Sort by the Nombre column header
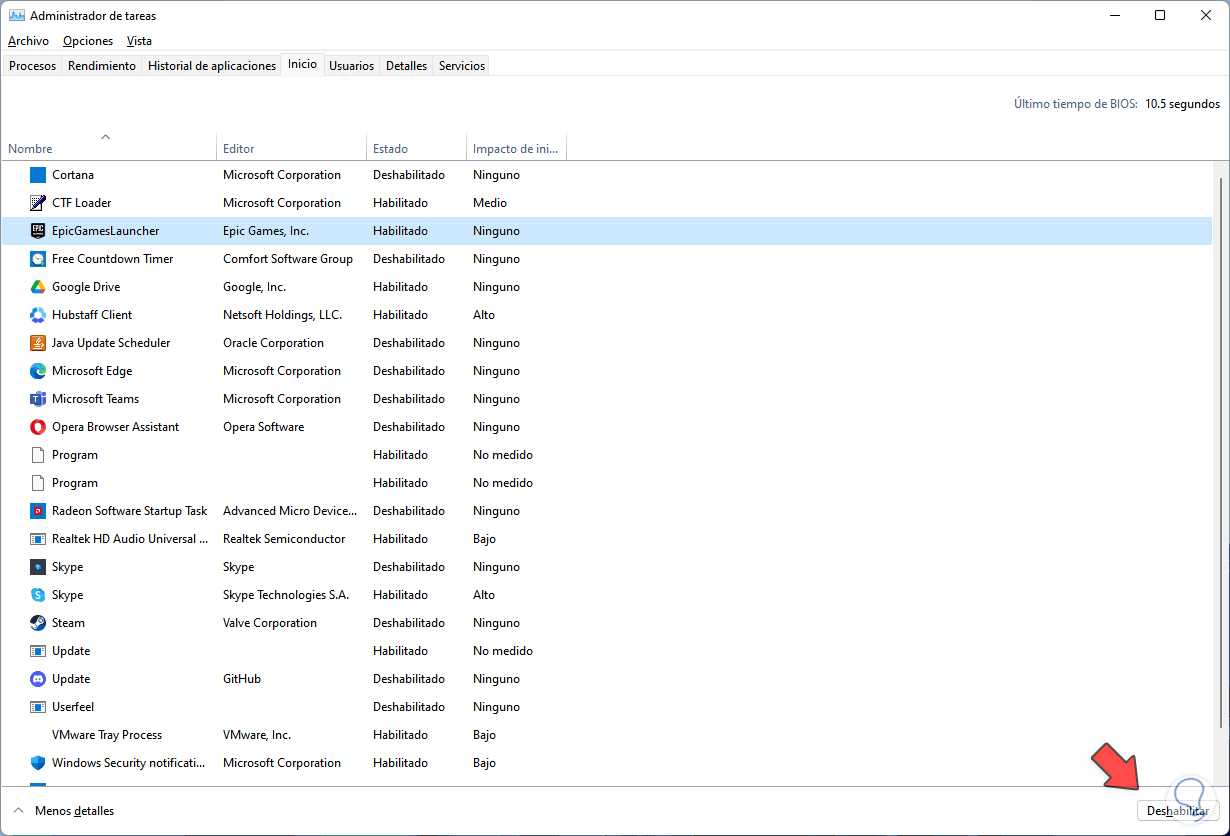Viewport: 1230px width, 836px height. click(108, 146)
